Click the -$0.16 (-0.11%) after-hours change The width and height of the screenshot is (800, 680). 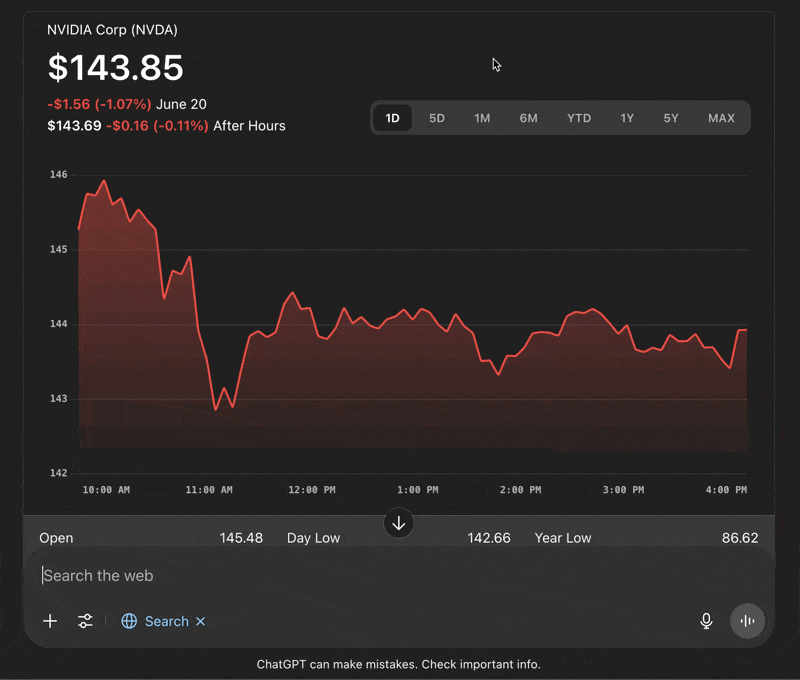coord(157,126)
